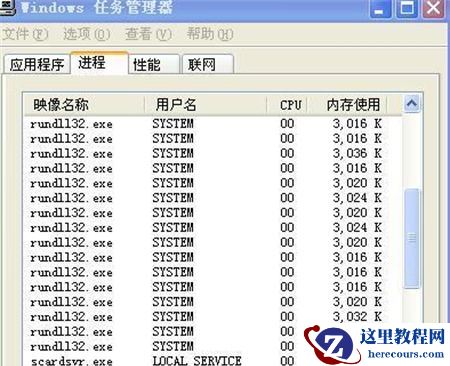Open the 文件(F) menu
The height and width of the screenshot is (366, 450).
point(25,34)
